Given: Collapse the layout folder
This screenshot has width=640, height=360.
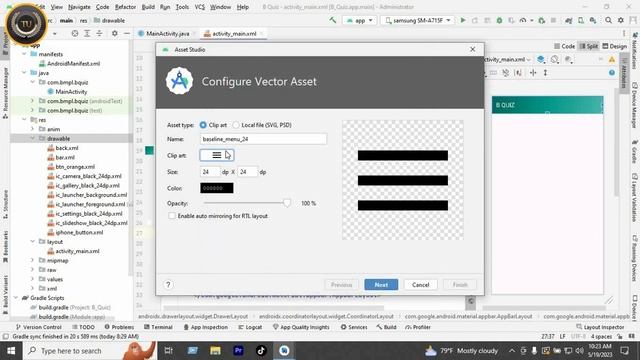Looking at the screenshot, I should pyautogui.click(x=33, y=242).
